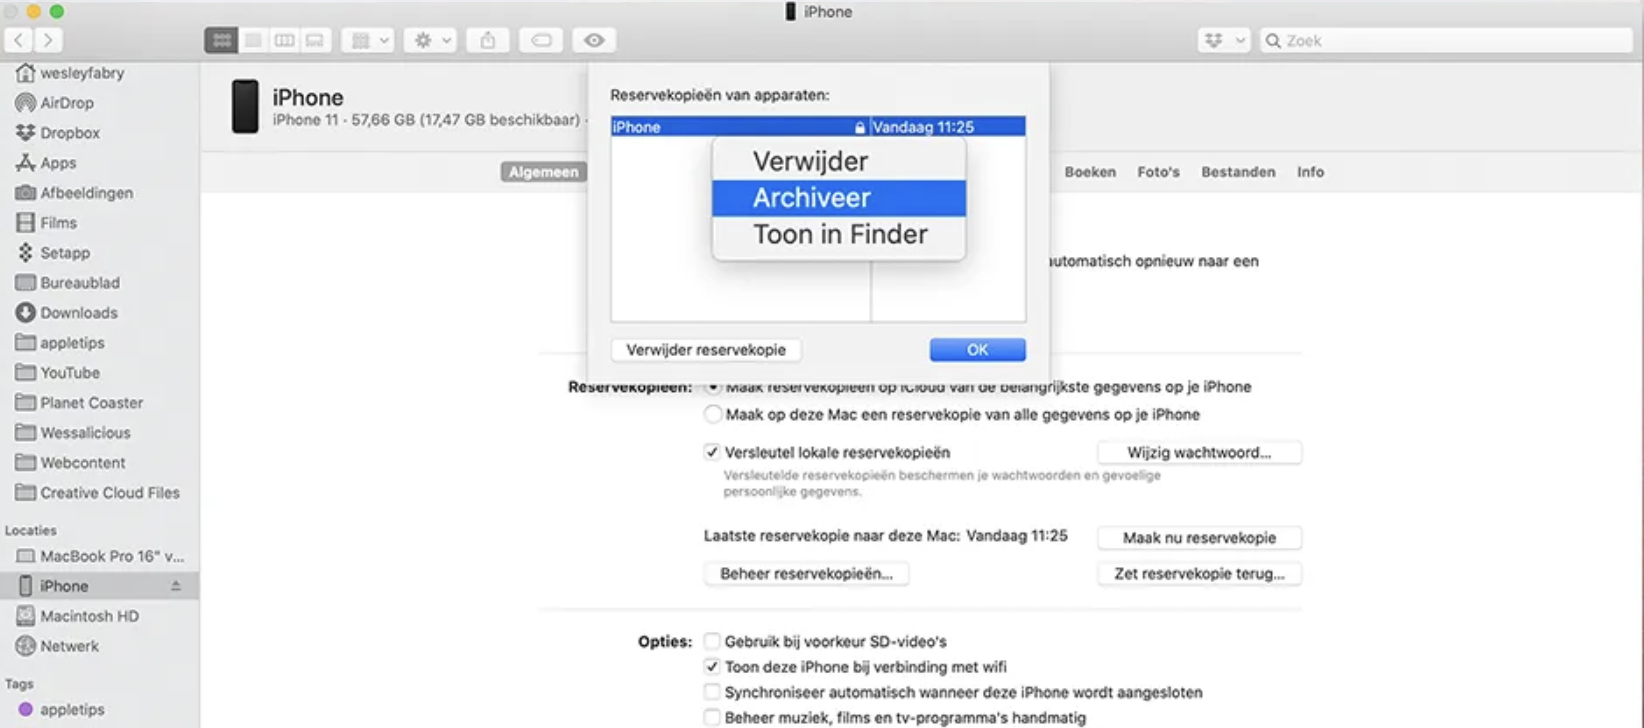Open AirDrop in the sidebar
The height and width of the screenshot is (728, 1644).
55,103
